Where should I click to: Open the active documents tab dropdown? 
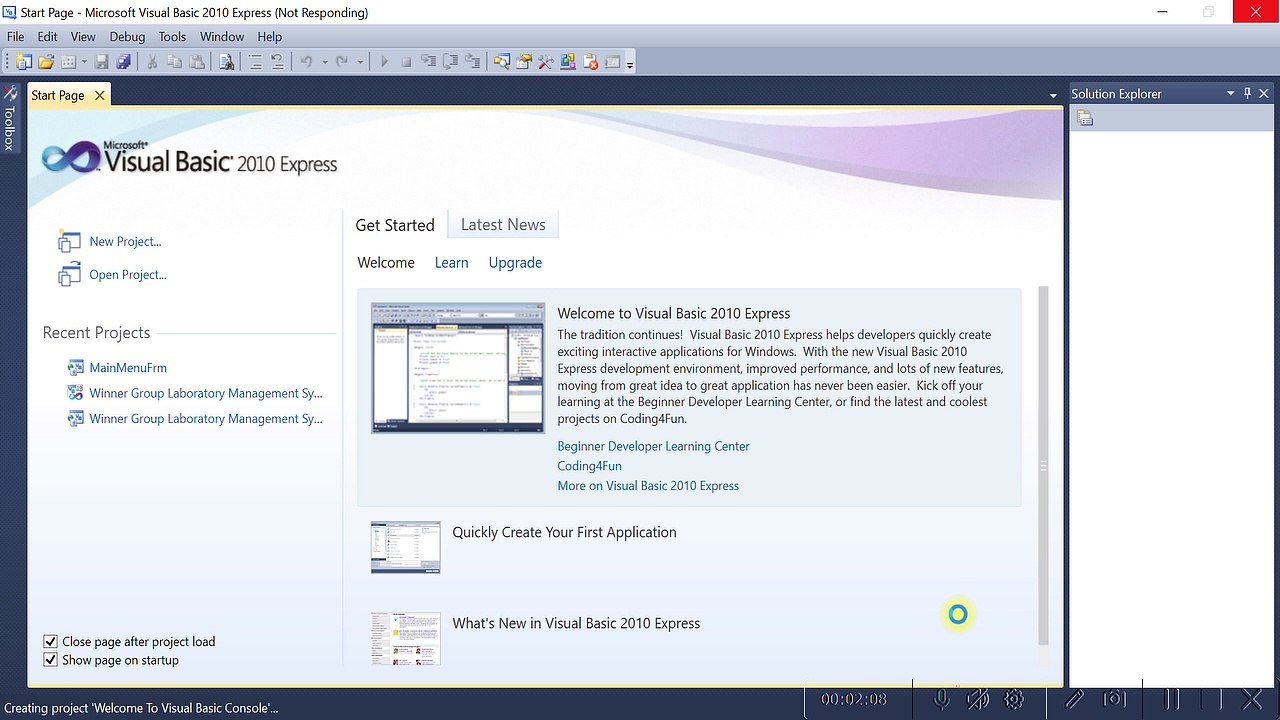pos(1053,96)
